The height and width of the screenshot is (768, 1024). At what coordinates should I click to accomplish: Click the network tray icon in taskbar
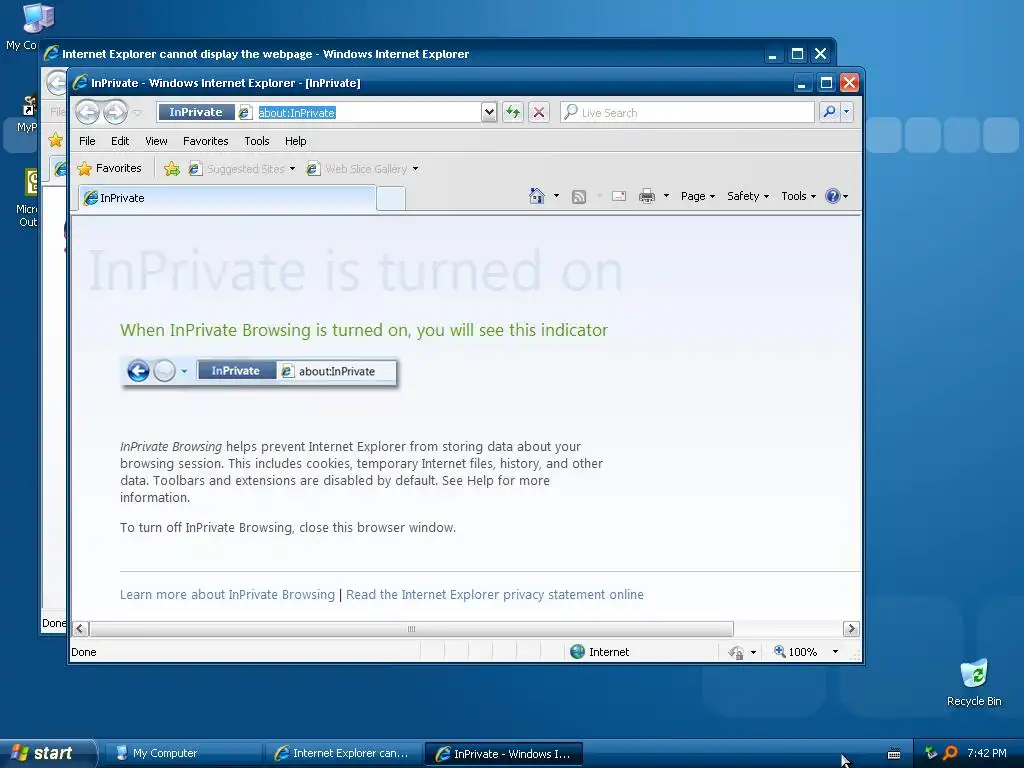[931, 753]
